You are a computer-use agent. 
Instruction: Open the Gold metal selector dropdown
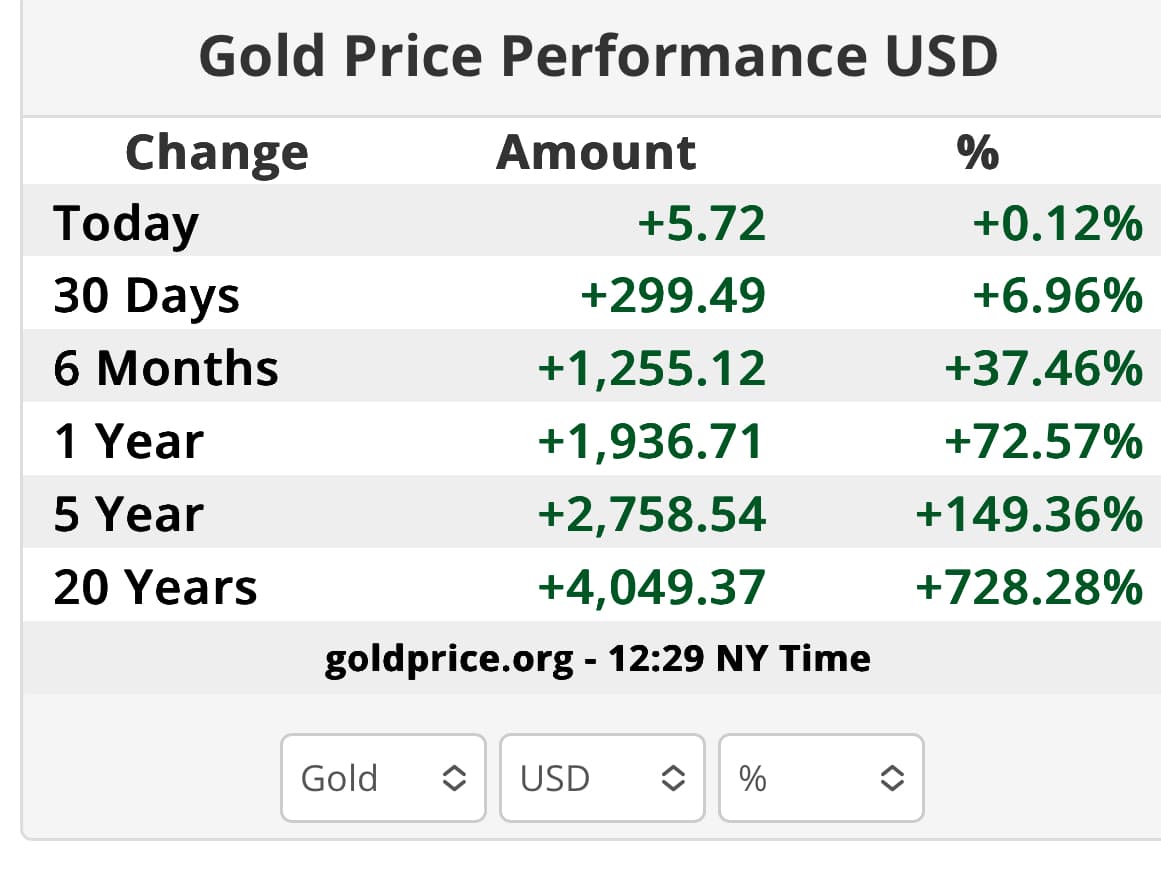383,778
